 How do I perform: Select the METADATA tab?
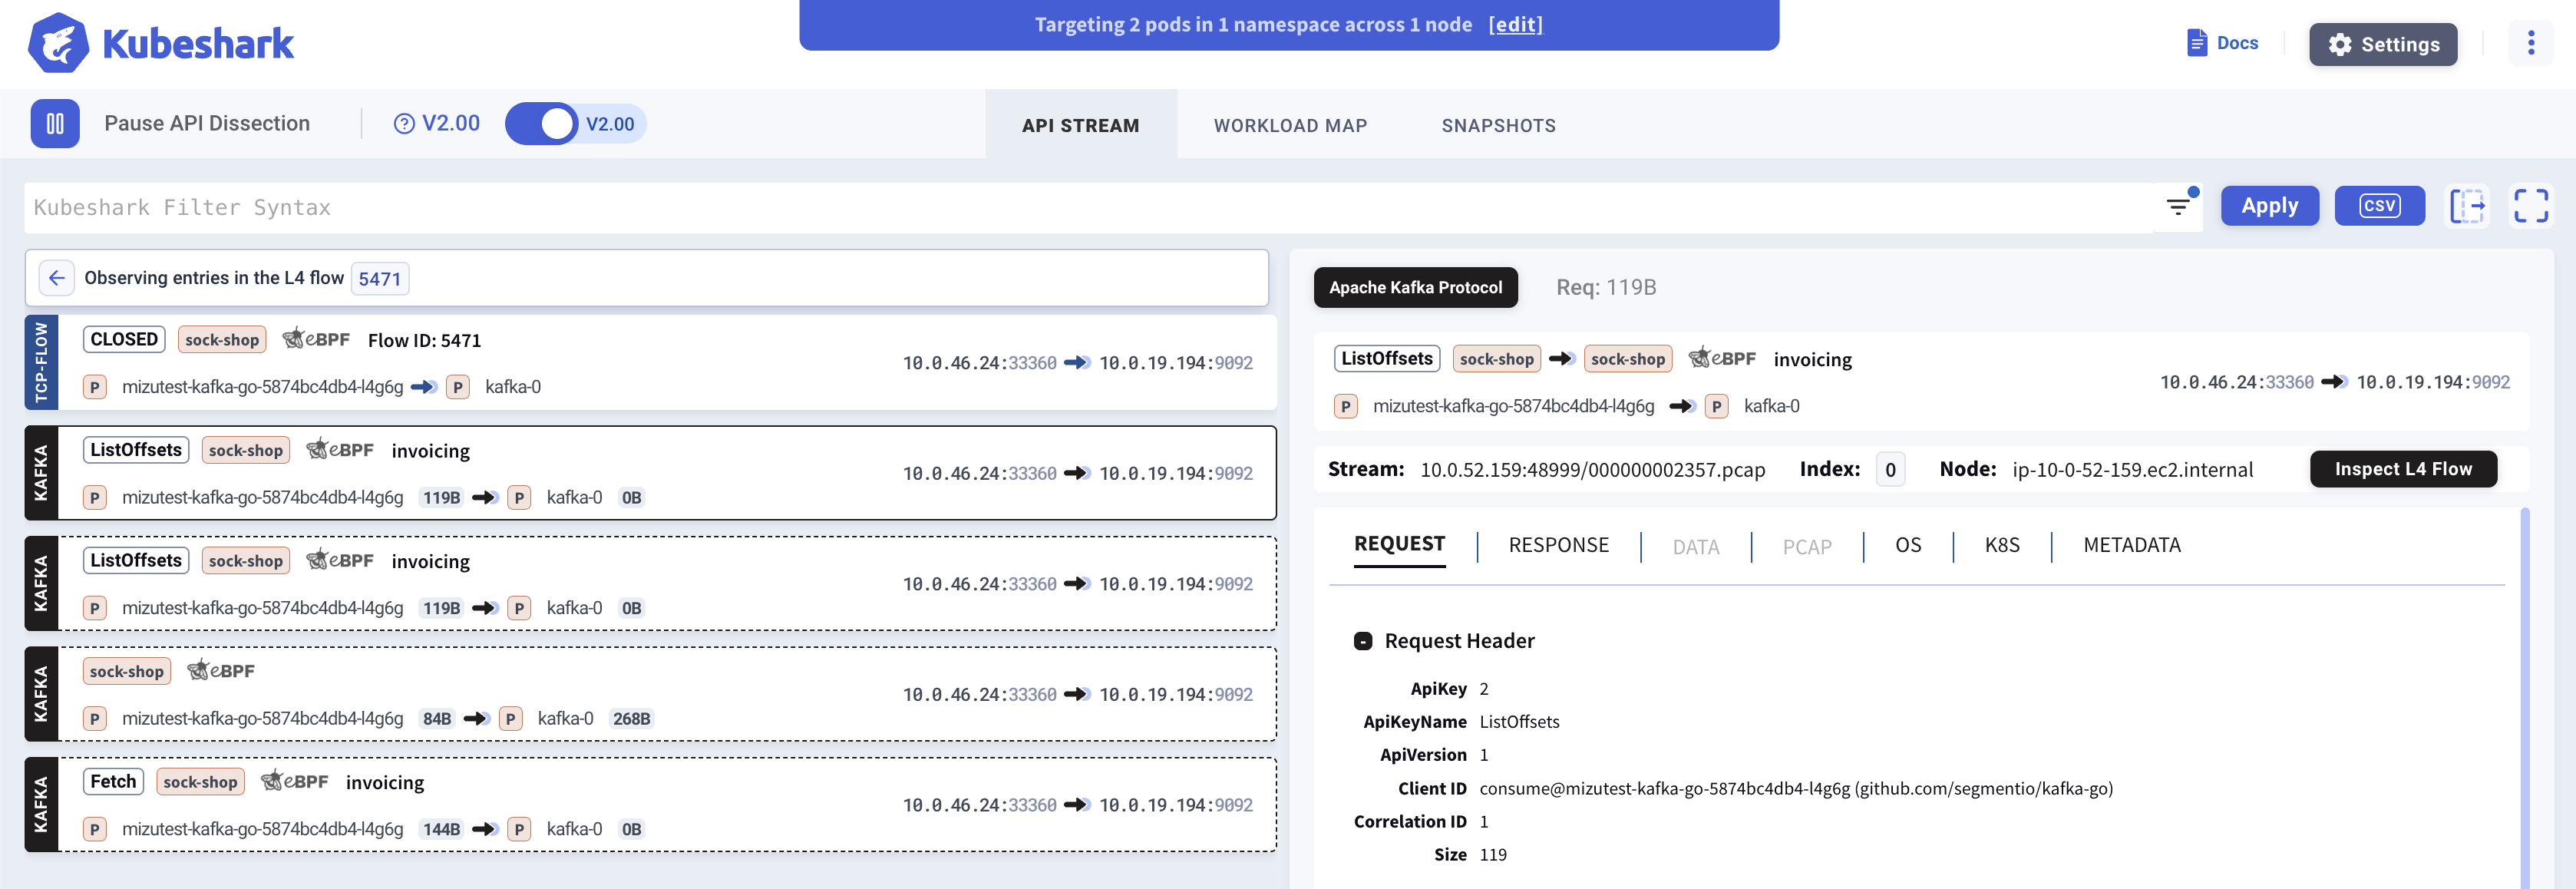[x=2131, y=545]
